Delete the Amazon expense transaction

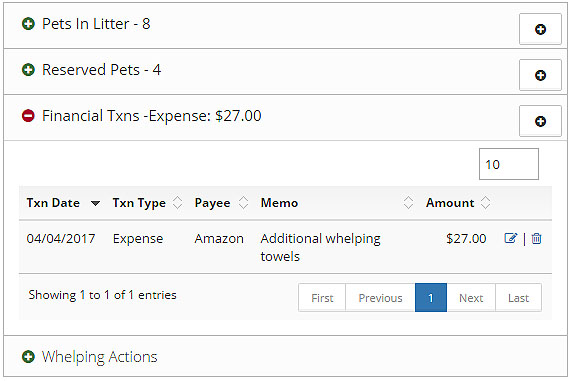(x=536, y=239)
